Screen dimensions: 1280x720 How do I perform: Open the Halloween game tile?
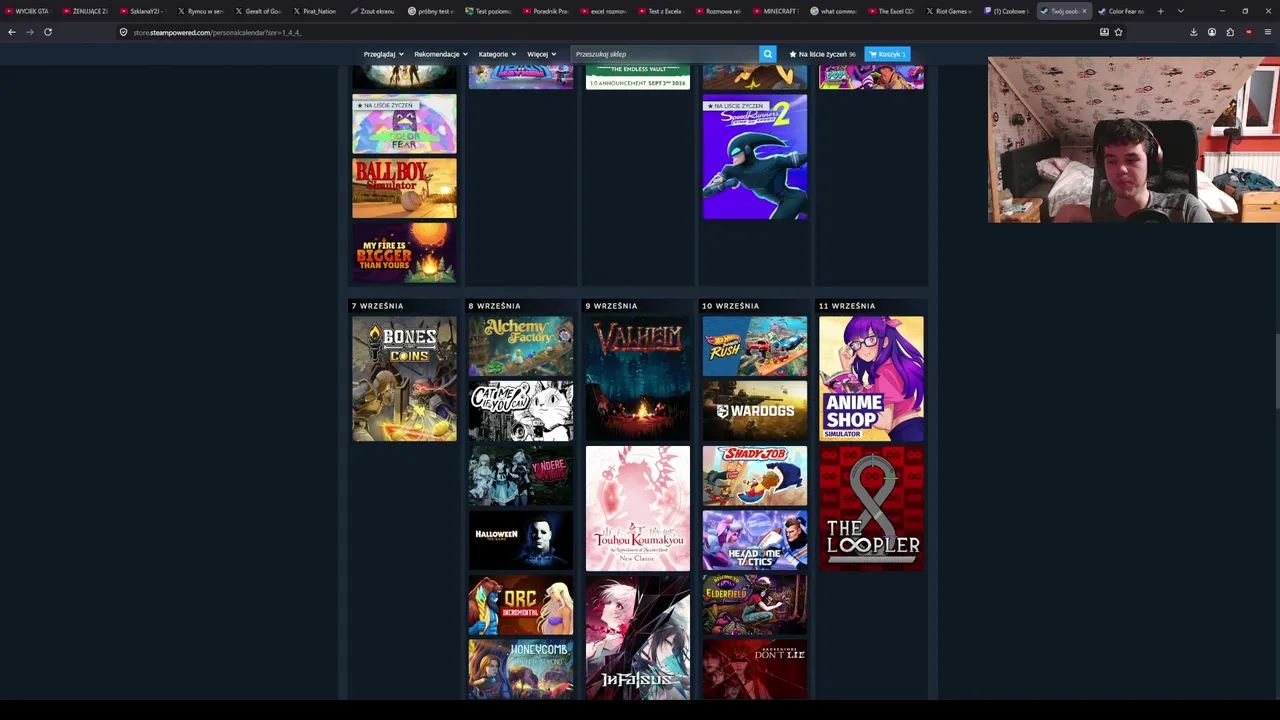(x=521, y=540)
